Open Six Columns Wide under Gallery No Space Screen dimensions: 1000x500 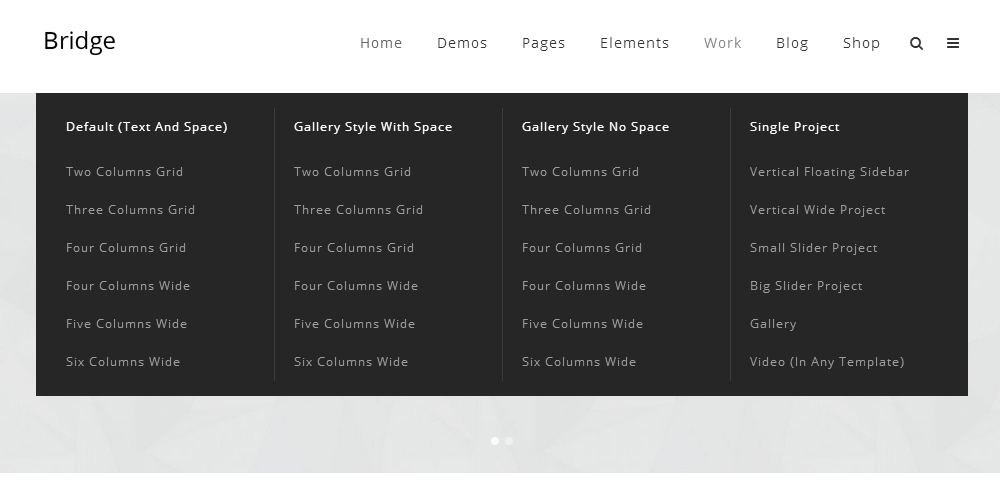click(x=579, y=362)
